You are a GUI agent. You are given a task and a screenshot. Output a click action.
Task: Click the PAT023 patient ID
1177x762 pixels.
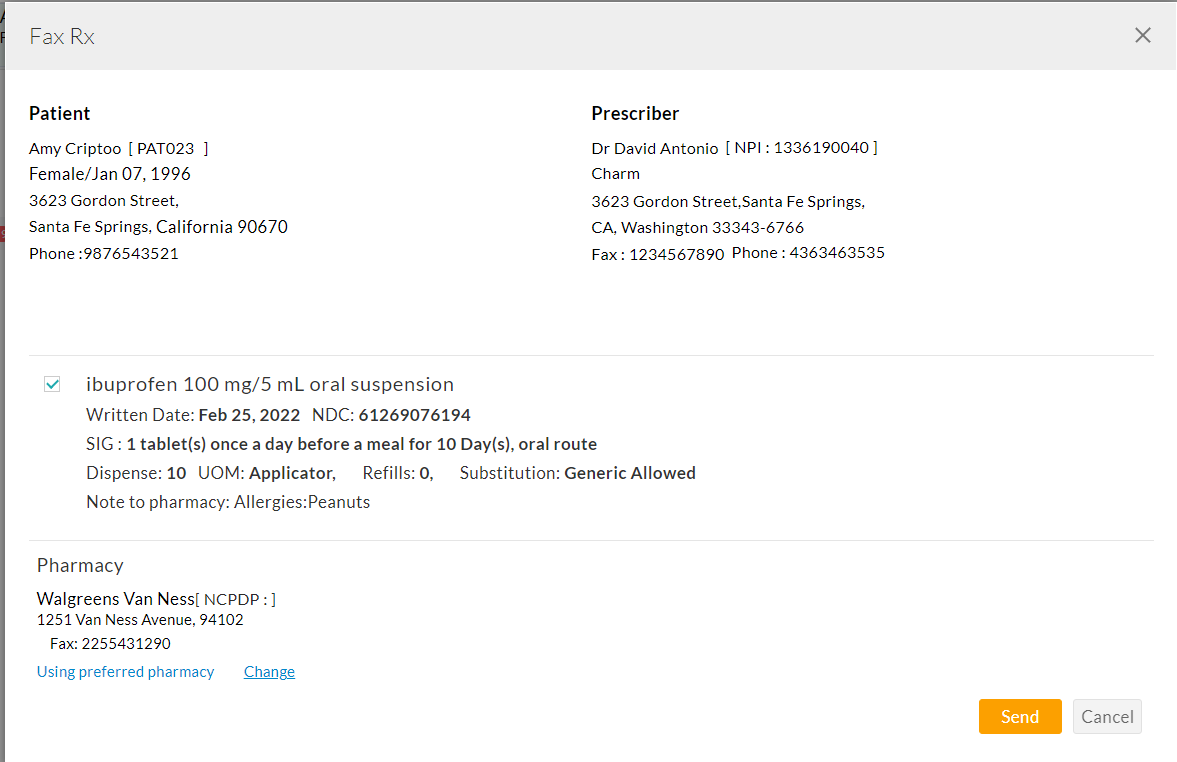[x=166, y=148]
